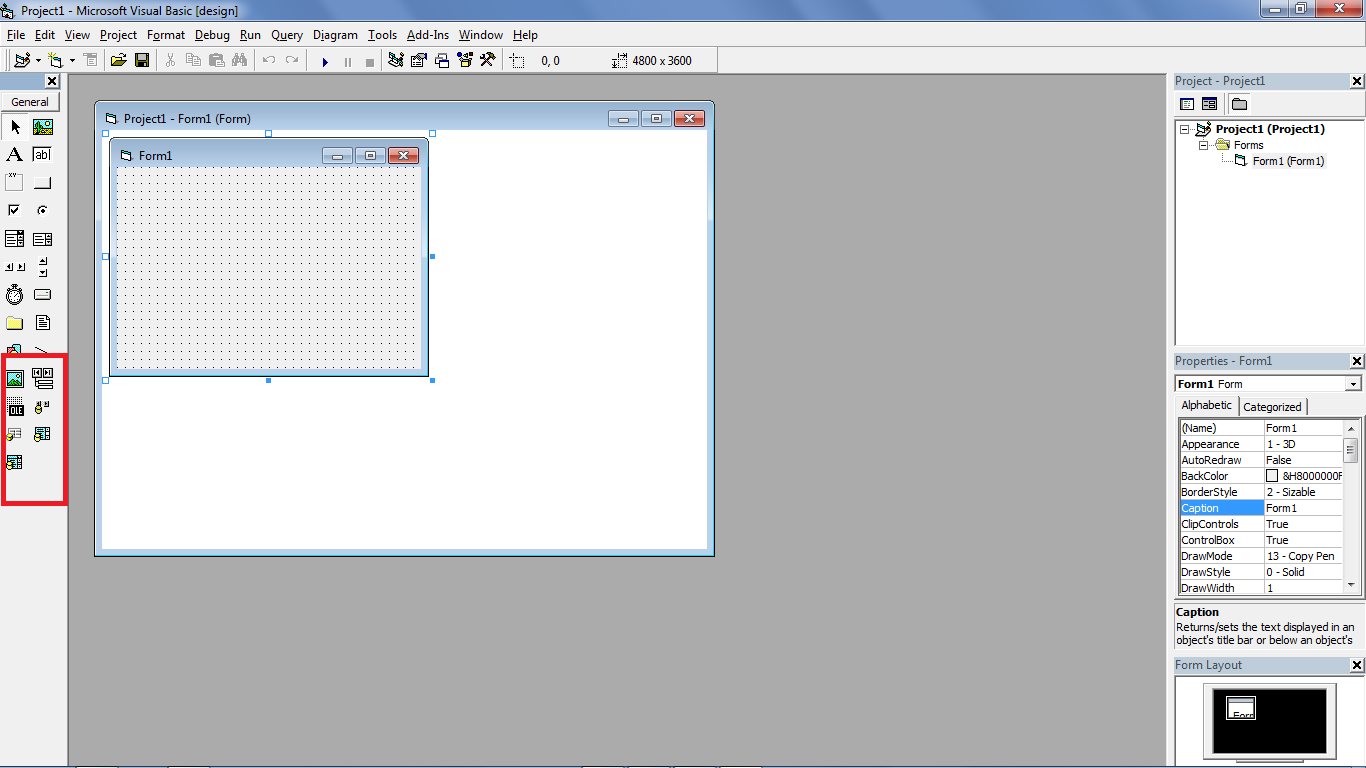The width and height of the screenshot is (1366, 768).
Task: Select the Frame control tool
Action: [x=15, y=183]
